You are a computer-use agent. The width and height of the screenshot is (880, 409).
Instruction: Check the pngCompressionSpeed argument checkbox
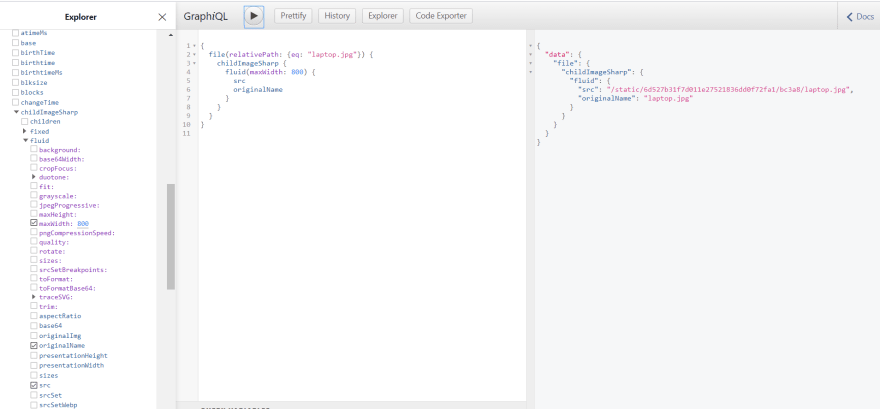tap(34, 233)
